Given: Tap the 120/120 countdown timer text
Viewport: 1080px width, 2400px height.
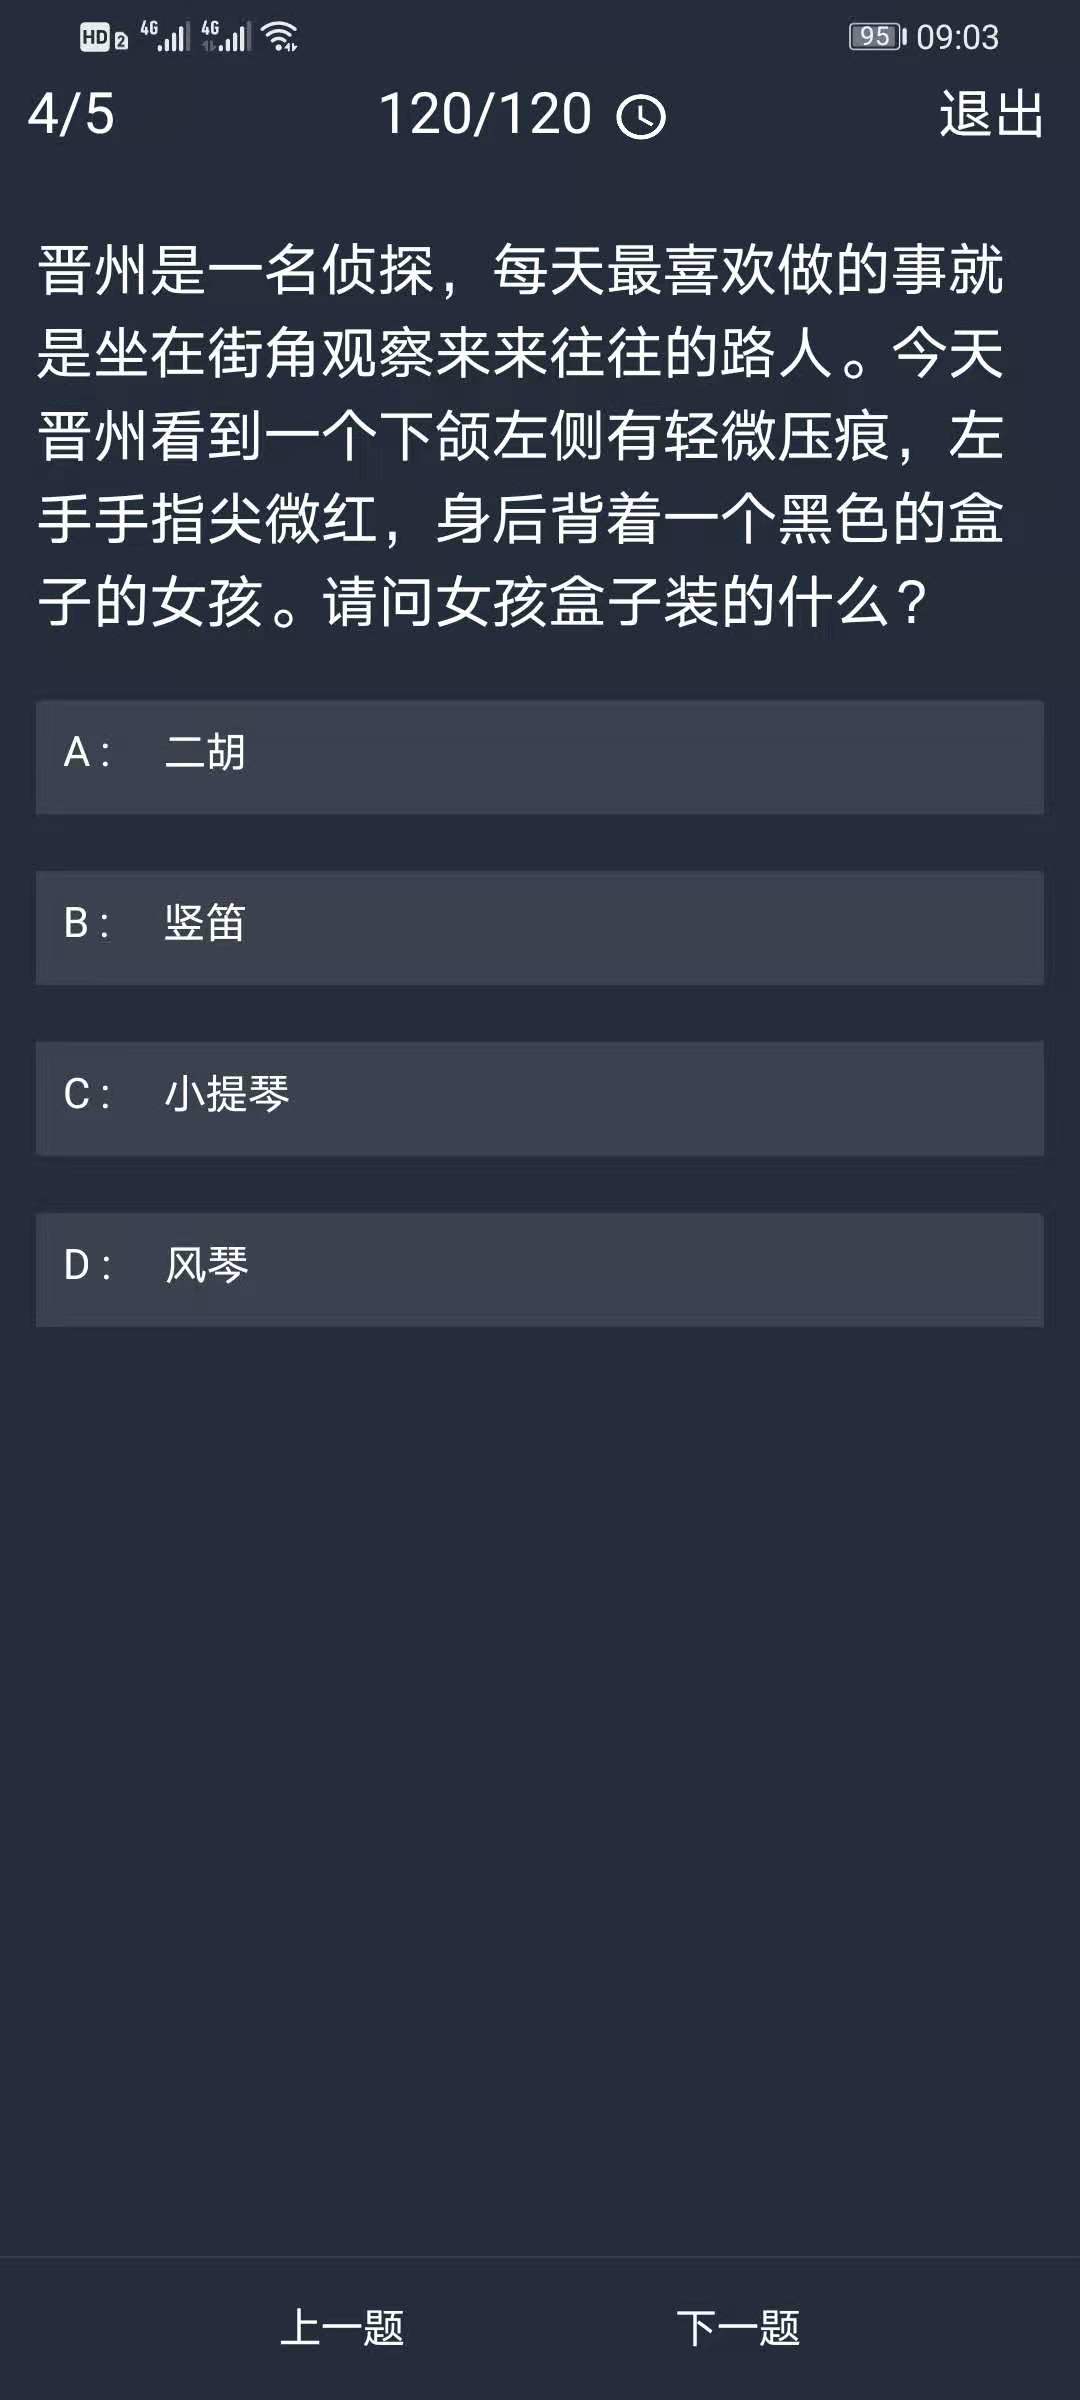Looking at the screenshot, I should coord(486,114).
